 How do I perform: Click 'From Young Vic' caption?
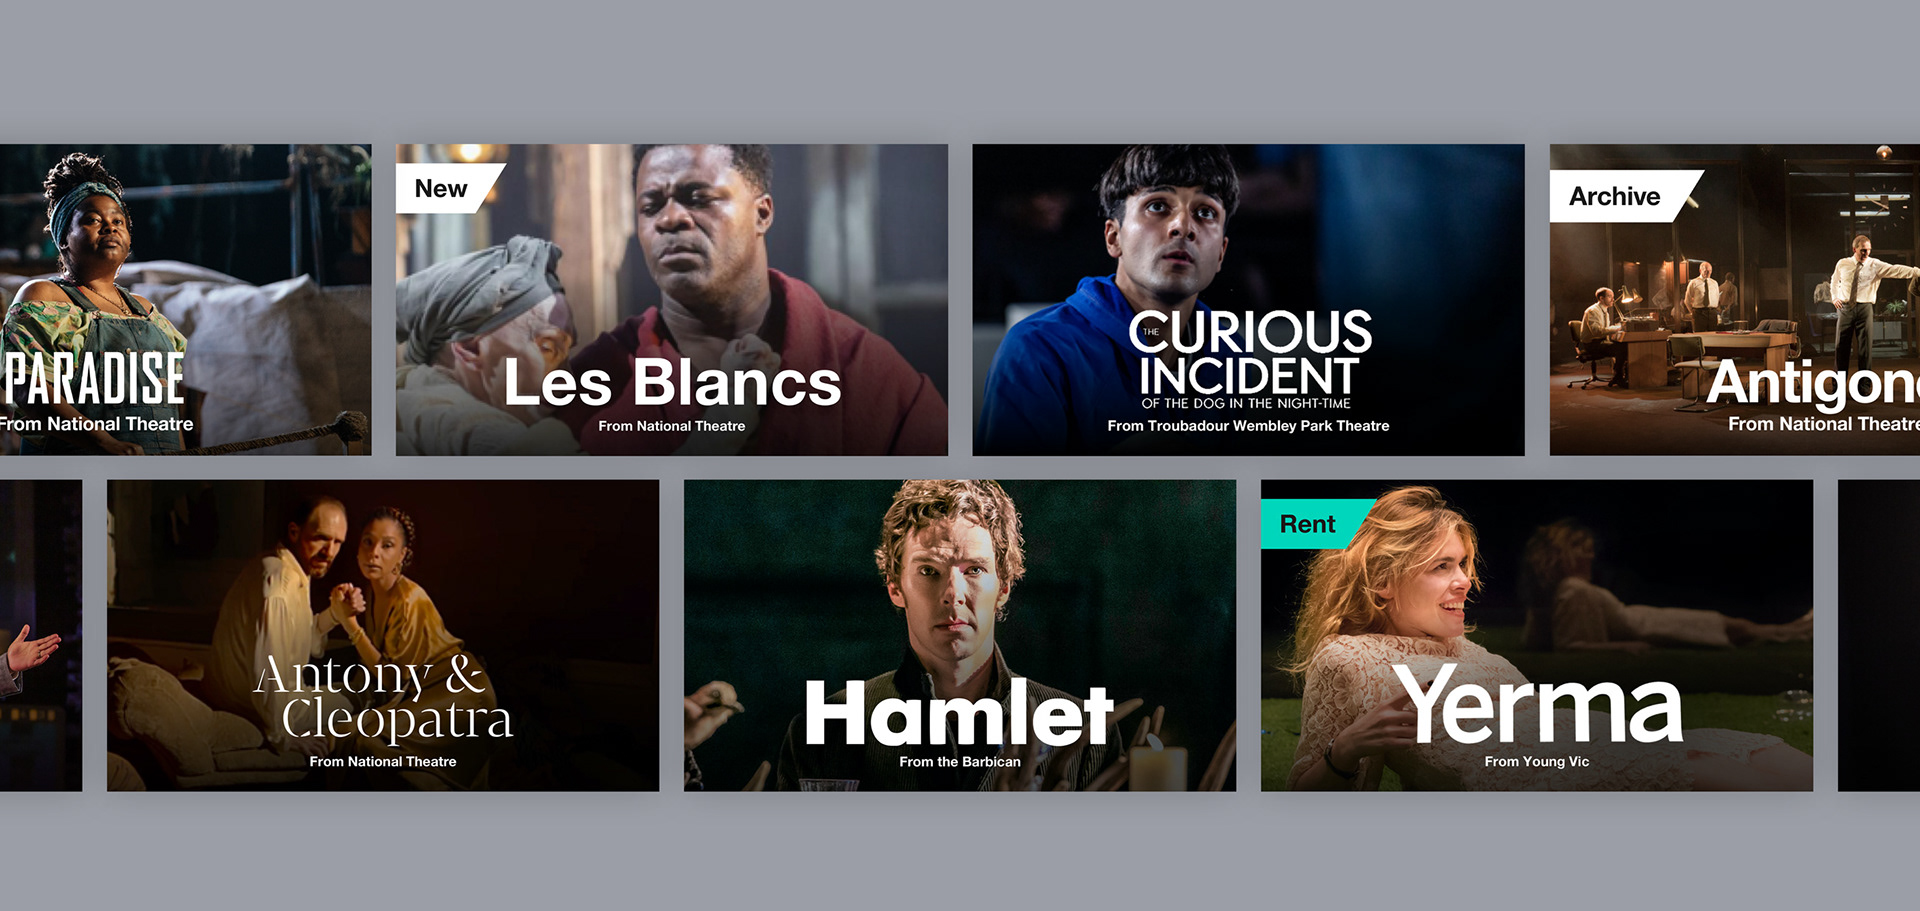pyautogui.click(x=1537, y=762)
